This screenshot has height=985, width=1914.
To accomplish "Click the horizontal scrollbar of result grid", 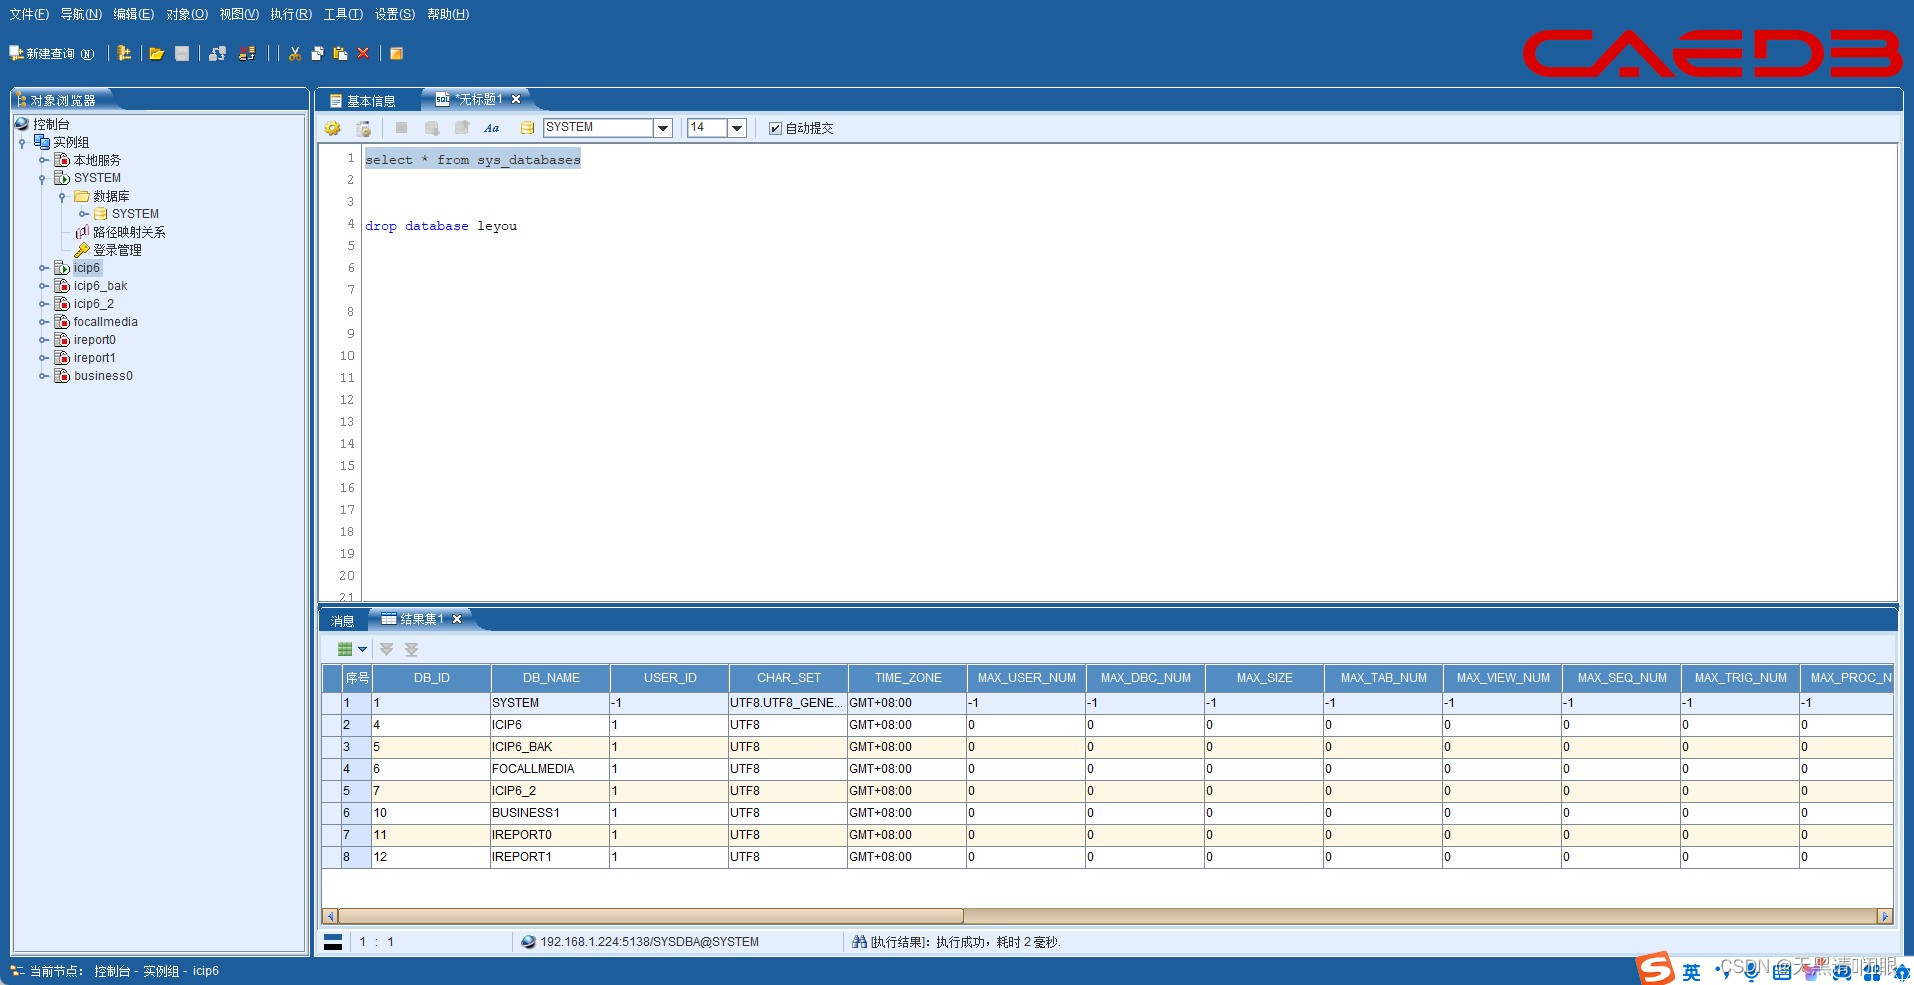I will tap(651, 916).
